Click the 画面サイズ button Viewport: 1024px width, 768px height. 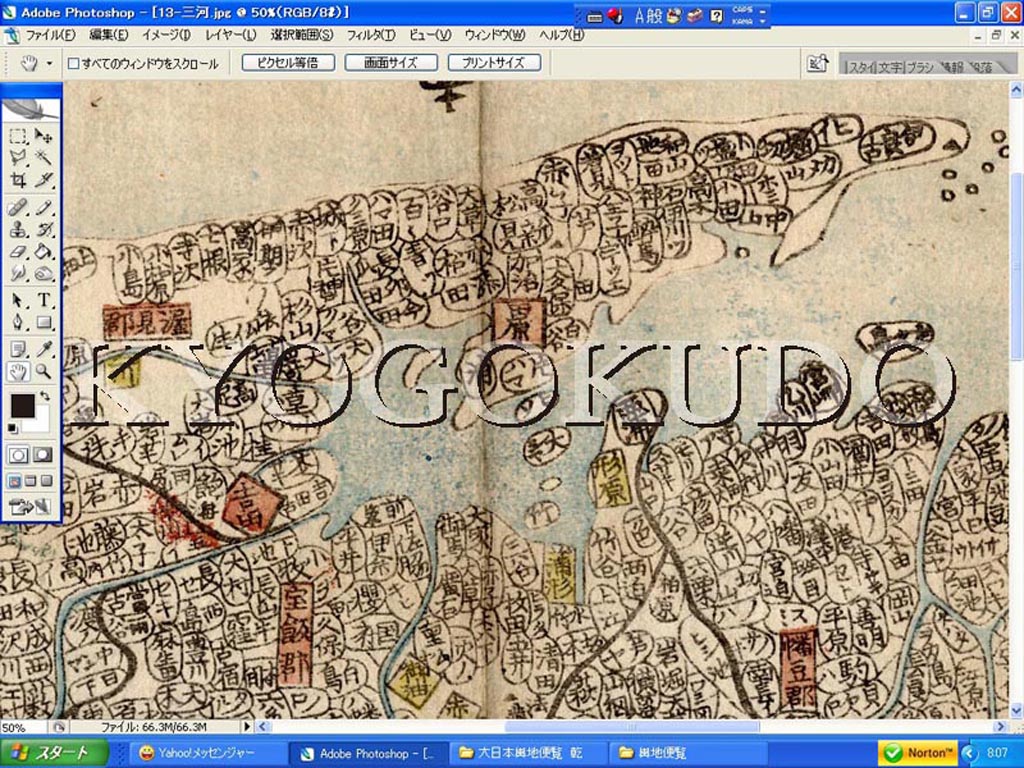point(391,63)
